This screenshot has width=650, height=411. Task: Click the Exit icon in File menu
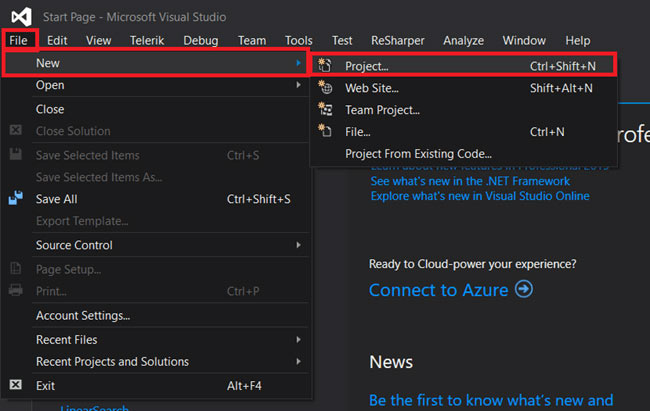[15, 385]
